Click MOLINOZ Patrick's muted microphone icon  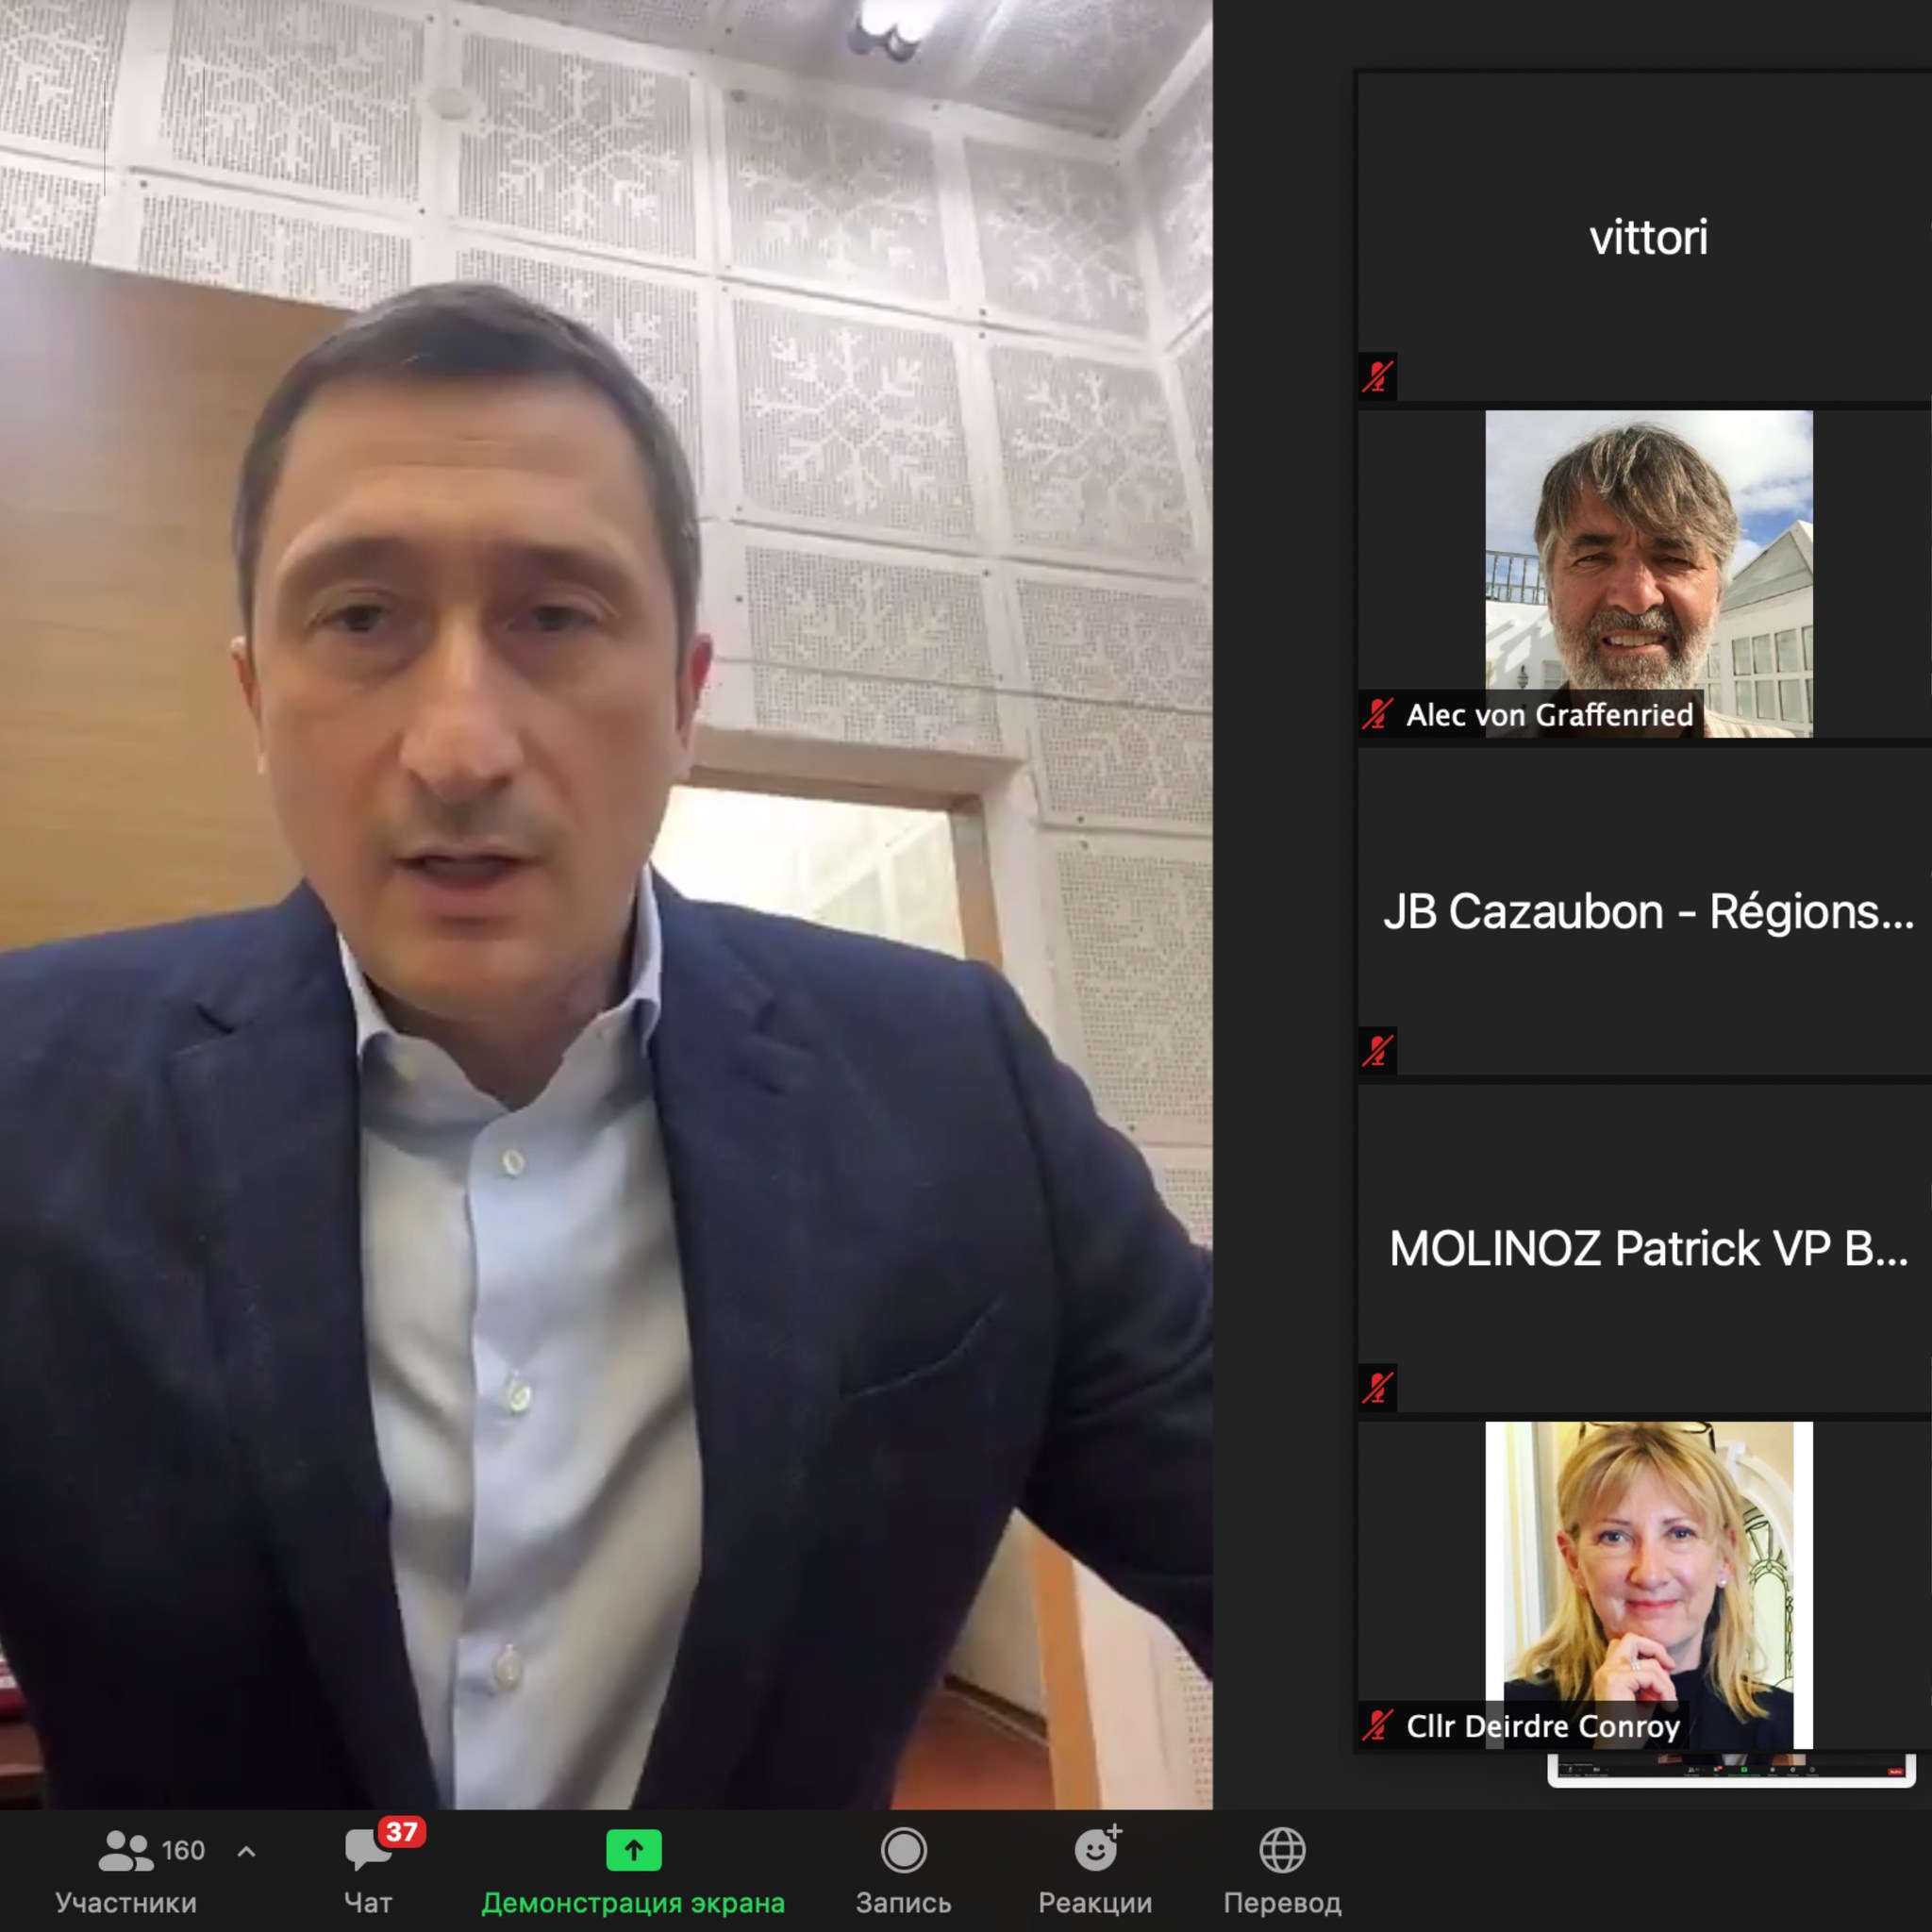pos(1378,1388)
